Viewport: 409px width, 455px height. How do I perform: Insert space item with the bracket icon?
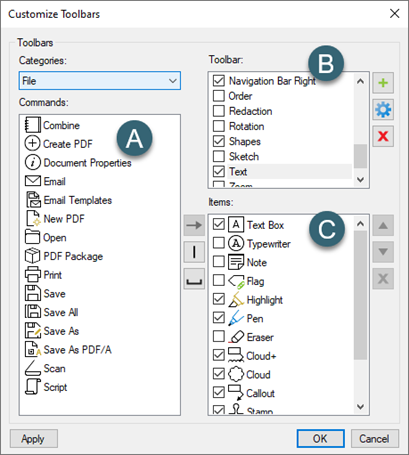[x=194, y=279]
